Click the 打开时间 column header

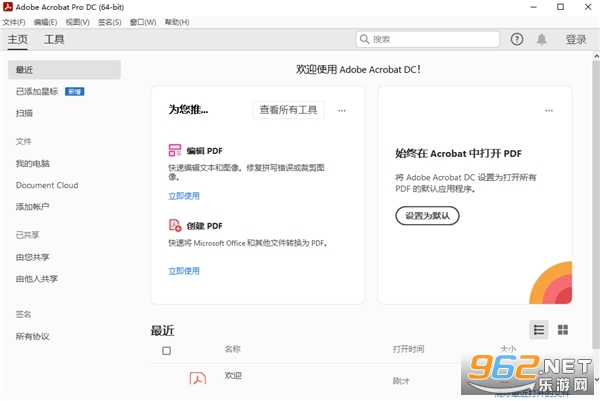[x=408, y=349]
